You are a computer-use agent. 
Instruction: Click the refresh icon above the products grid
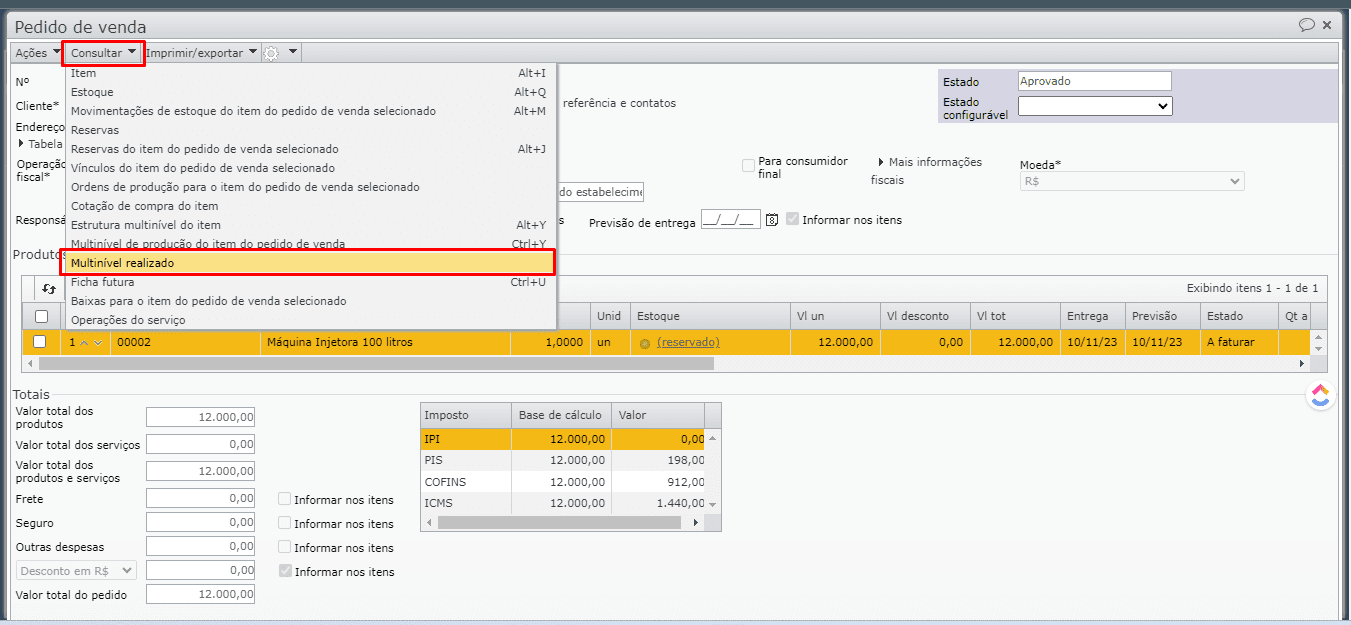pos(48,288)
